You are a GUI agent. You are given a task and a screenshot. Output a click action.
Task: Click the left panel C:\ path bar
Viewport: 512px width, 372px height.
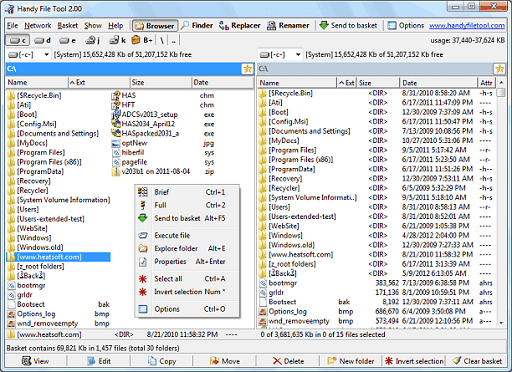[x=123, y=69]
